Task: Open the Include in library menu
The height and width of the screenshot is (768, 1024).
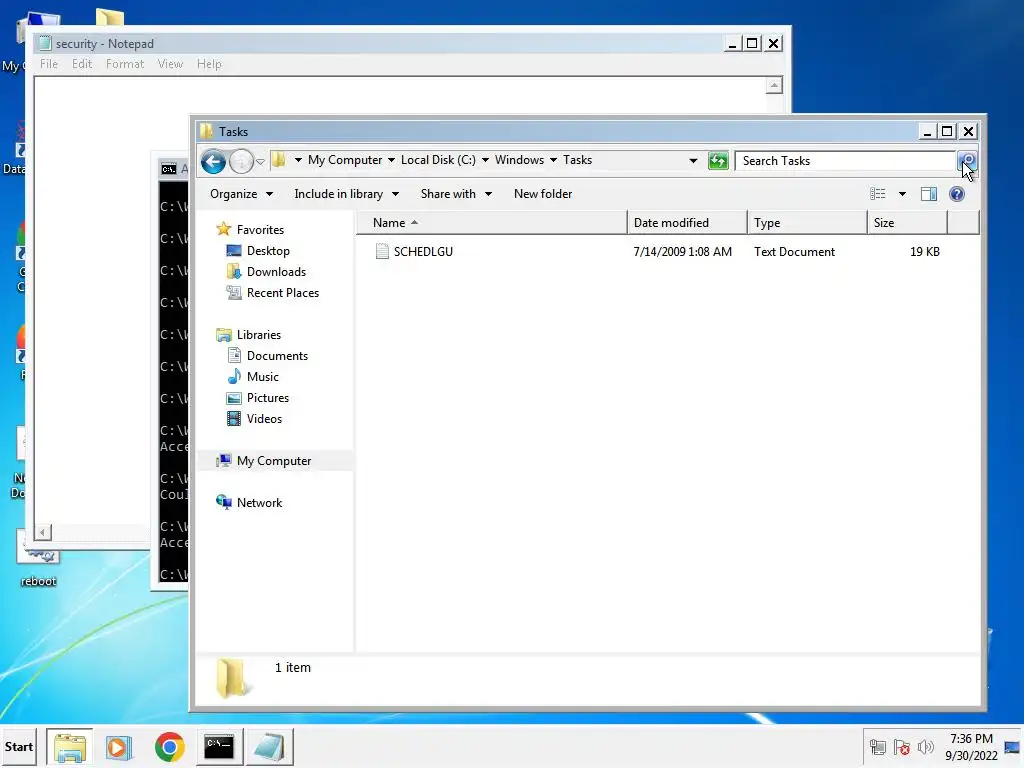Action: click(x=346, y=194)
